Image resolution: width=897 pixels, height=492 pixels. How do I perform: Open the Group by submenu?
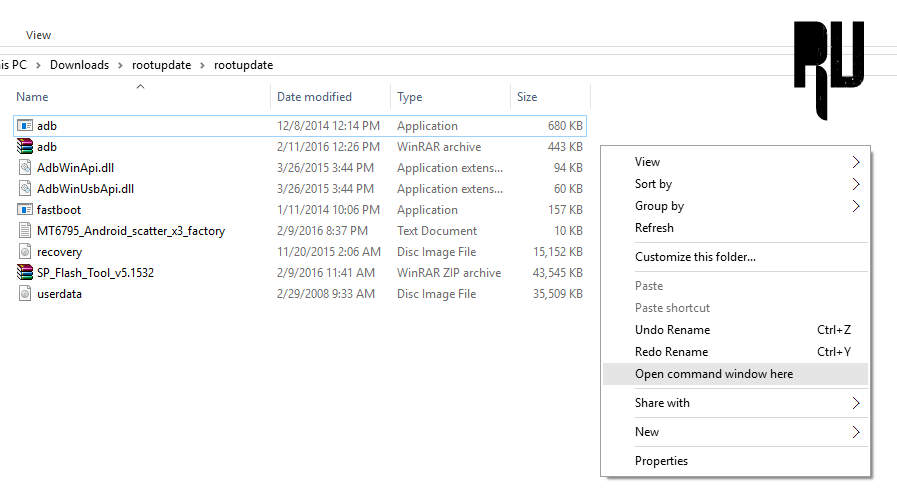[x=855, y=206]
